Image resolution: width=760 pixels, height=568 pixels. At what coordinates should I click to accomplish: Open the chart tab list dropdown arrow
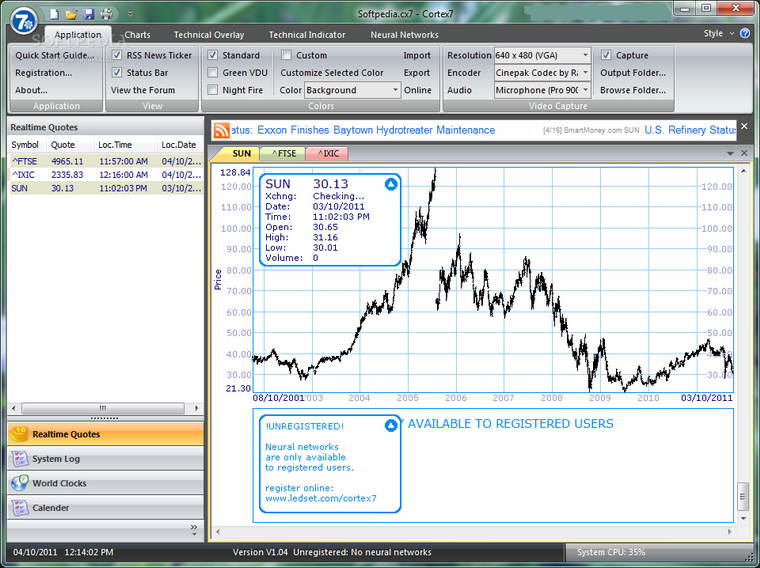(x=730, y=154)
